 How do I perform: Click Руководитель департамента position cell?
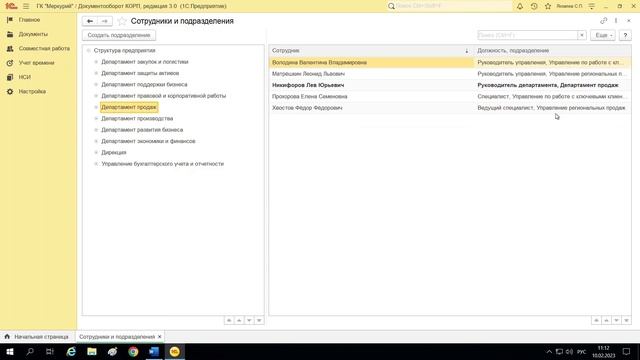click(548, 85)
